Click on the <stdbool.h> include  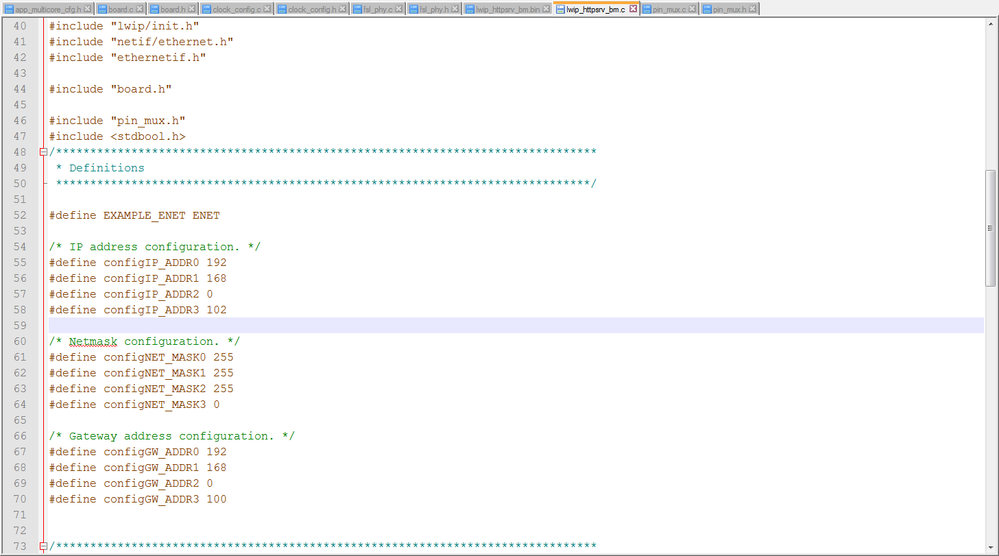pos(148,136)
